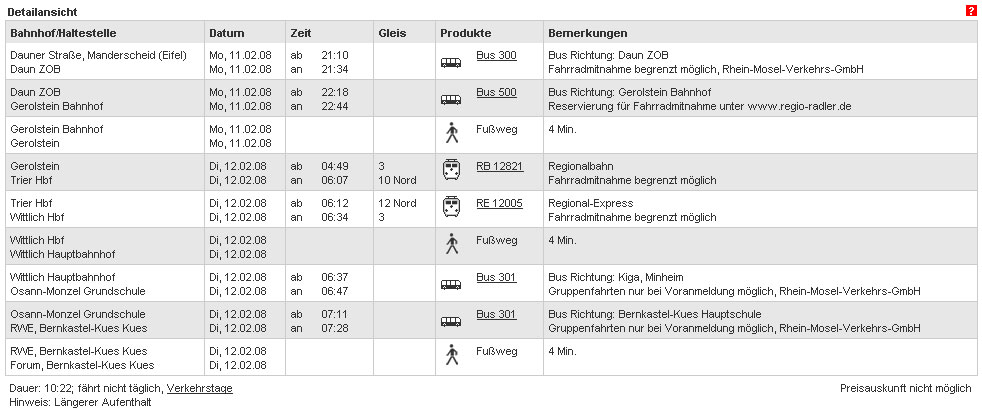Click the bus icon beside Bus 500
982x410 pixels.
(451, 100)
